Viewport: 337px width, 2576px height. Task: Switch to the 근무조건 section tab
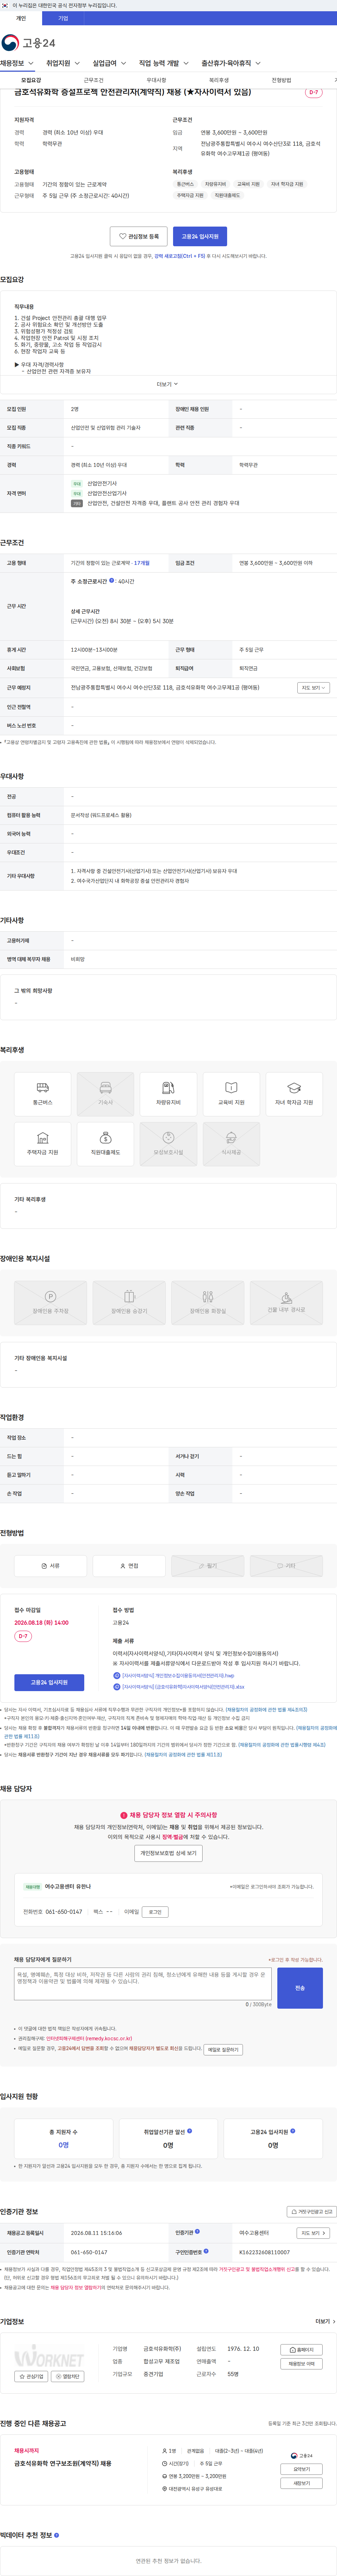(x=93, y=80)
